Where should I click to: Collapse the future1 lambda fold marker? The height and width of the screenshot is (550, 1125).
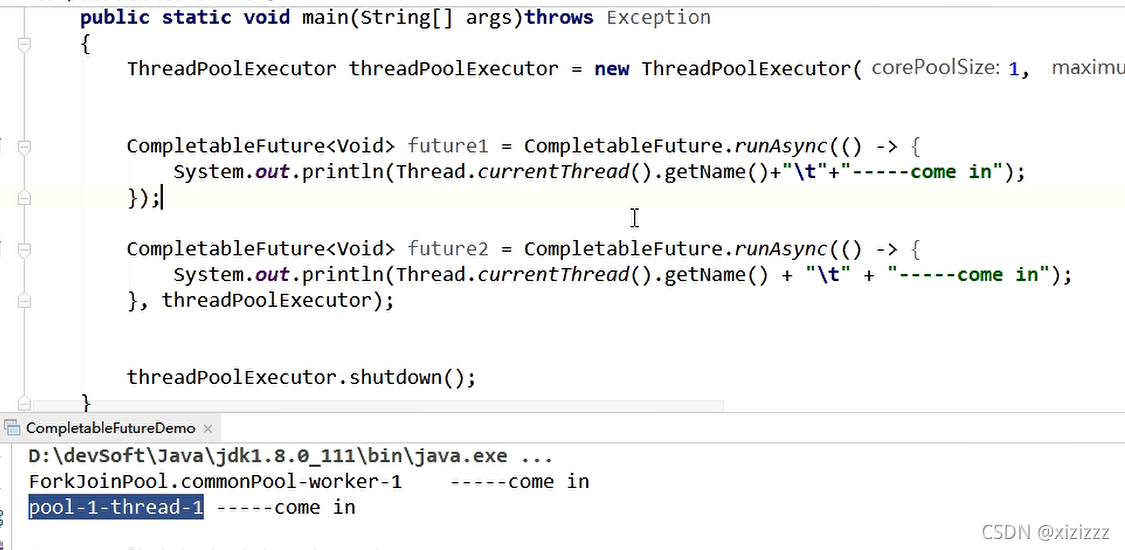point(24,147)
